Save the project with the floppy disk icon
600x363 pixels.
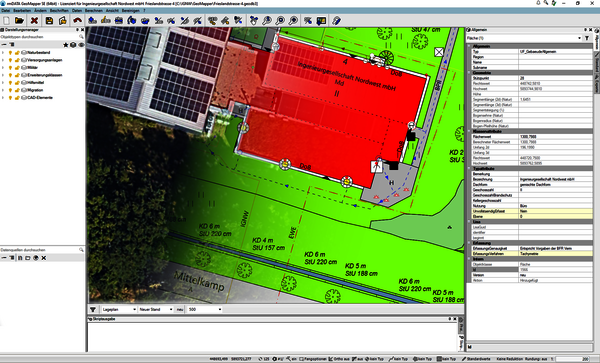49,21
